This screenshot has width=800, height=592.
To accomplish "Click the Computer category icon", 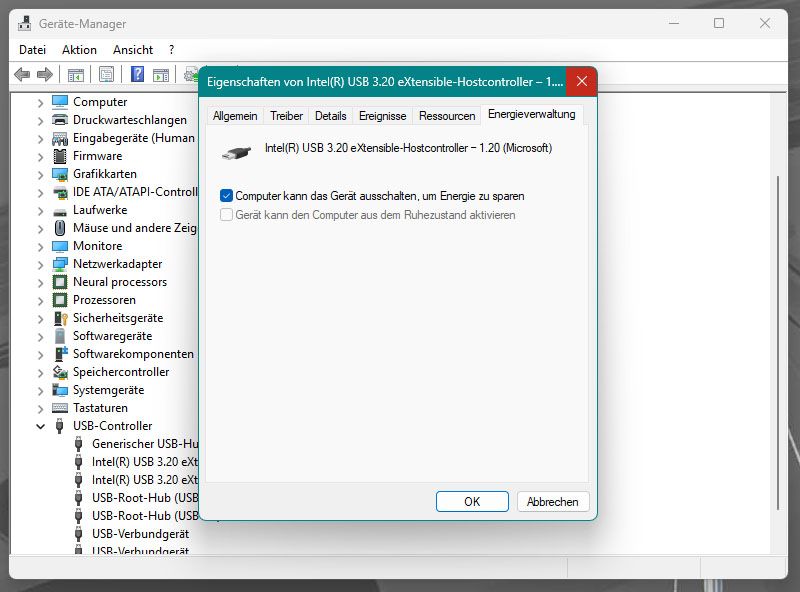I will [60, 102].
